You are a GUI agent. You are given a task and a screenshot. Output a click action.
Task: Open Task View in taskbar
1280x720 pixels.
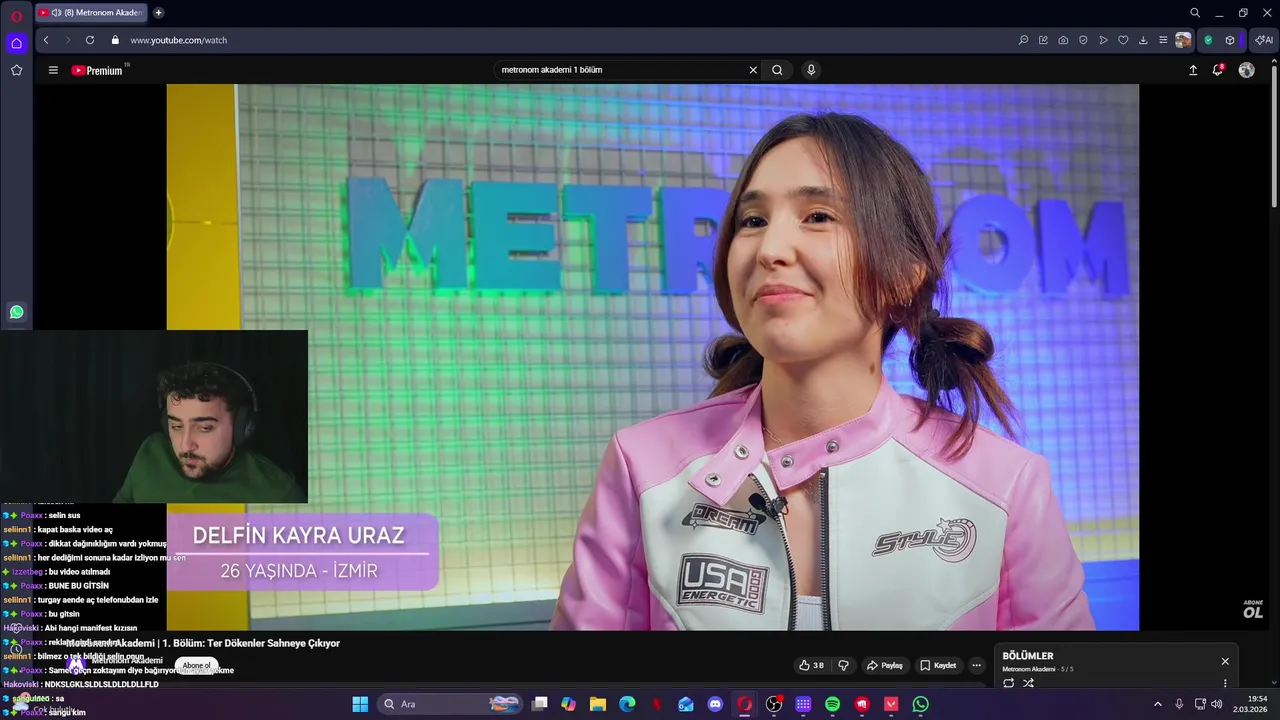tap(540, 704)
